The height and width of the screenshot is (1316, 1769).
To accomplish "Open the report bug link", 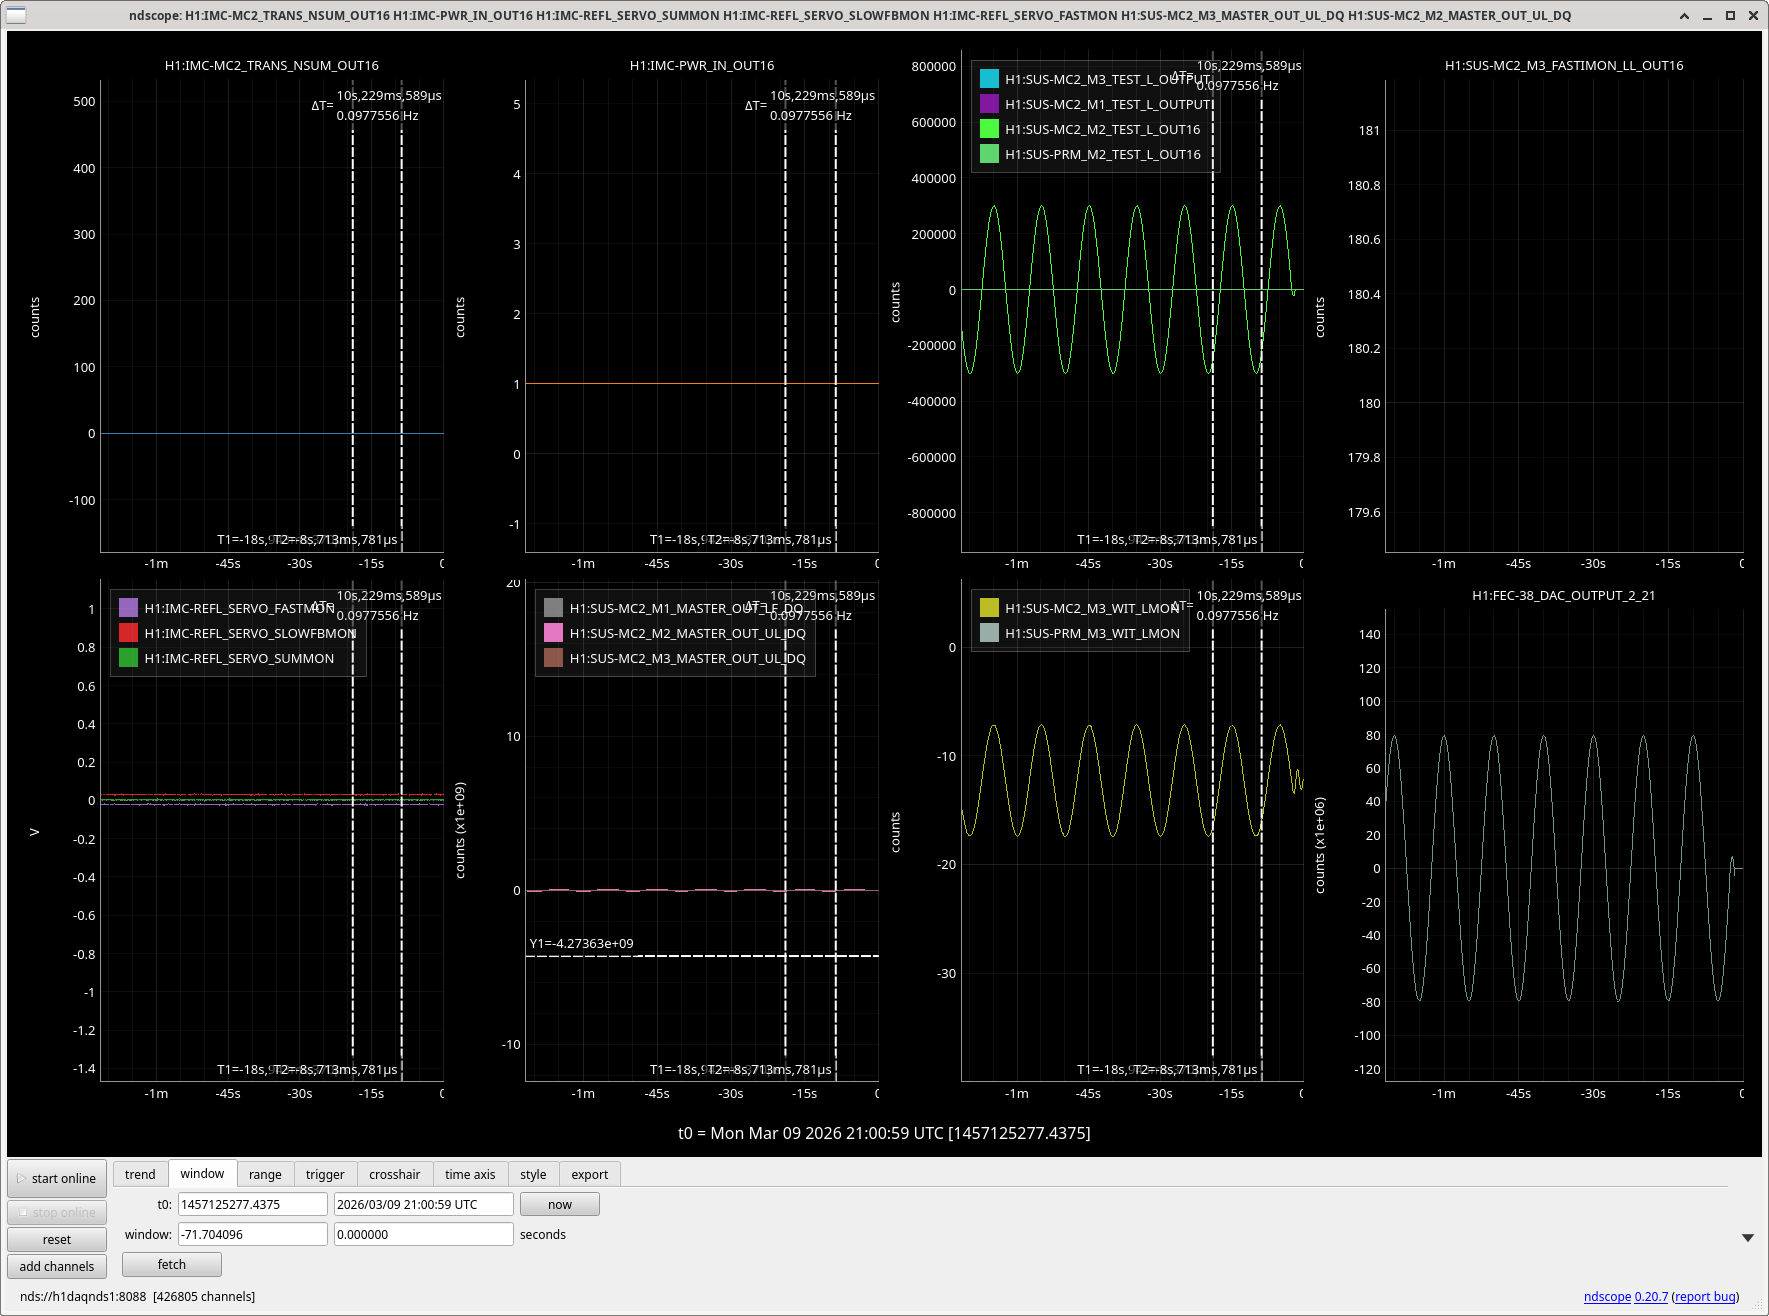I will [x=1706, y=1296].
